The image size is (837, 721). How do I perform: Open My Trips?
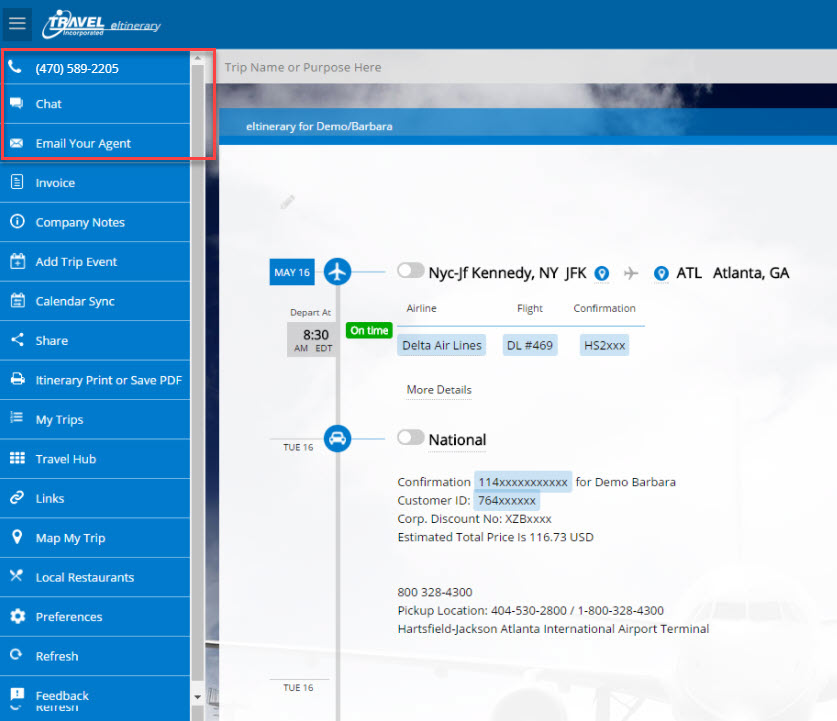tap(95, 420)
